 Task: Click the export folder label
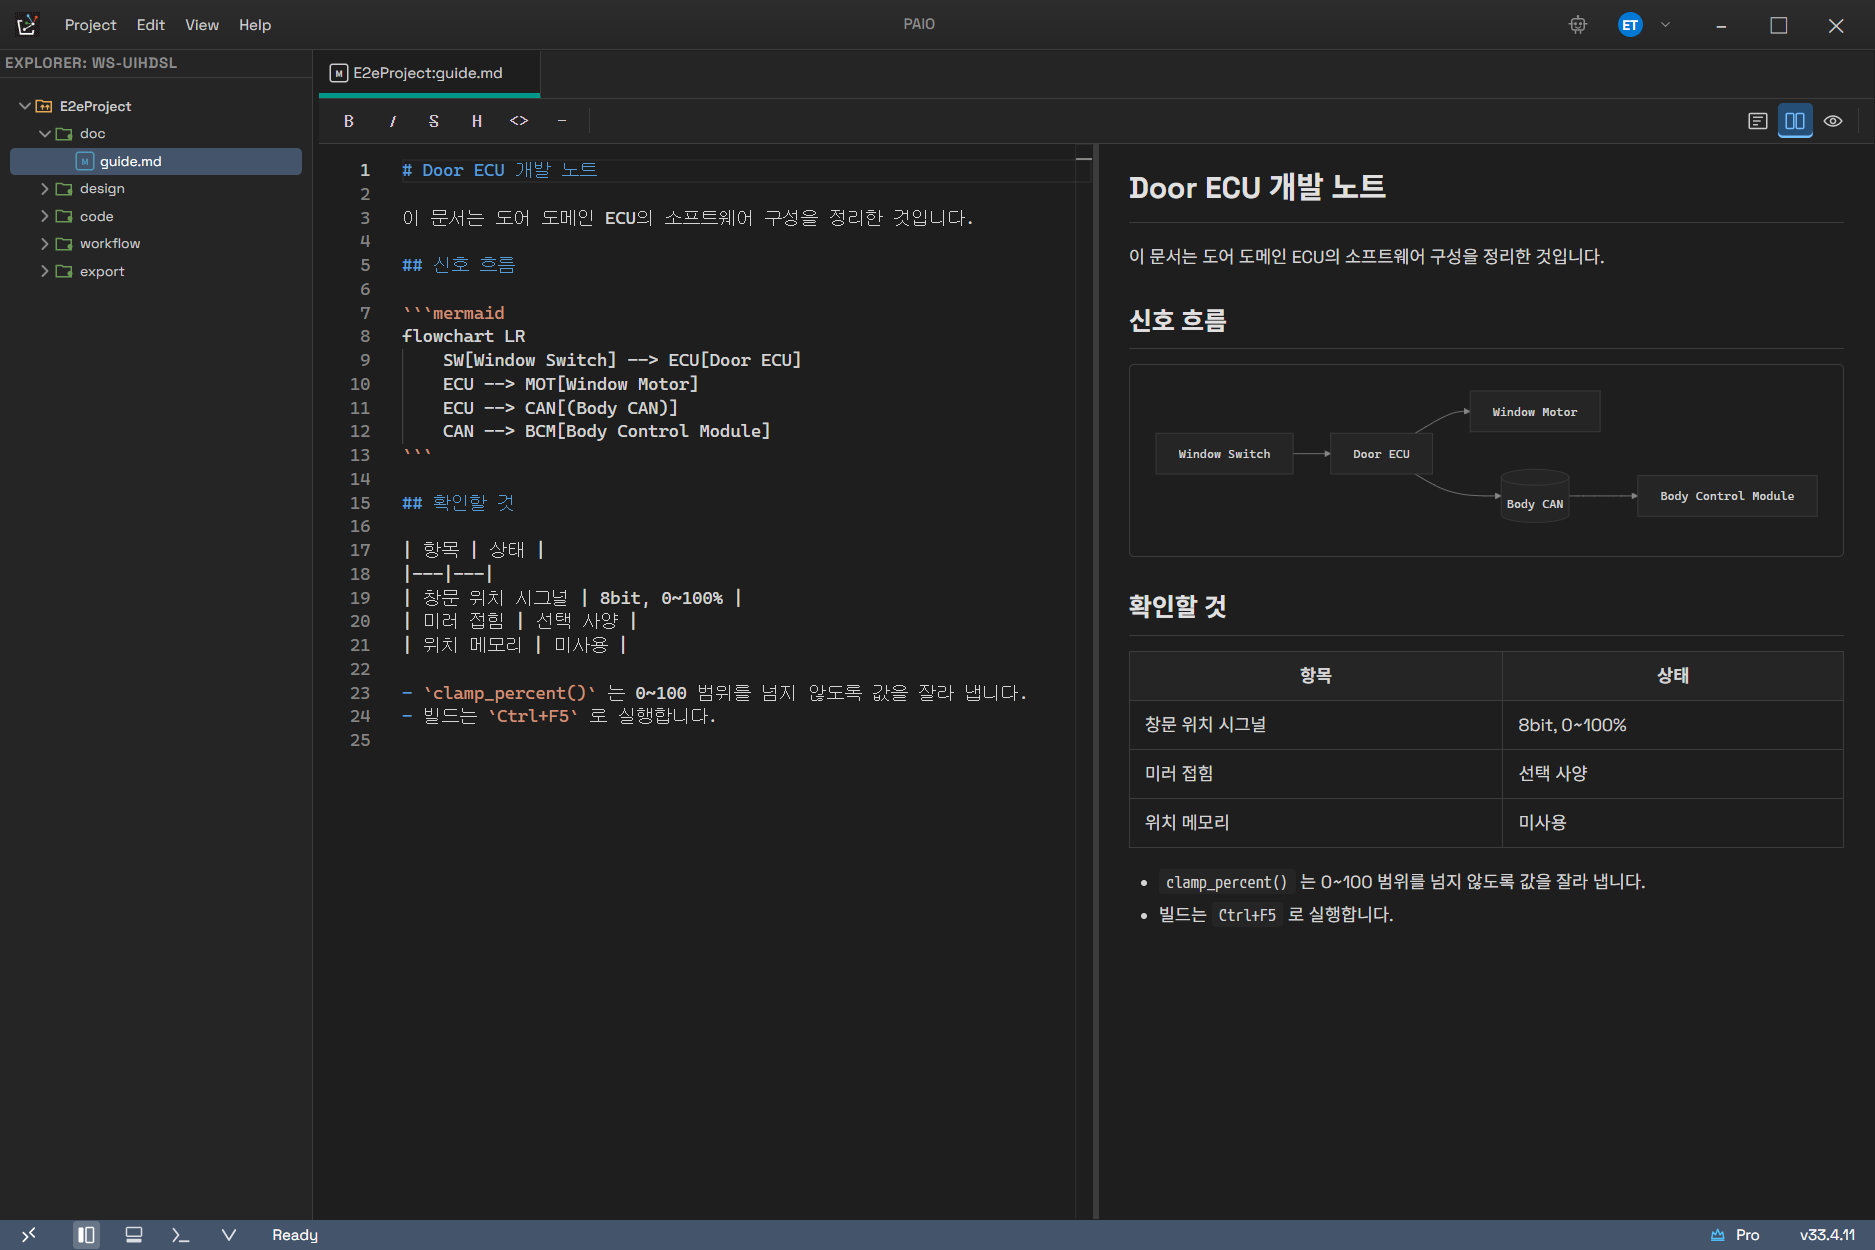point(102,271)
